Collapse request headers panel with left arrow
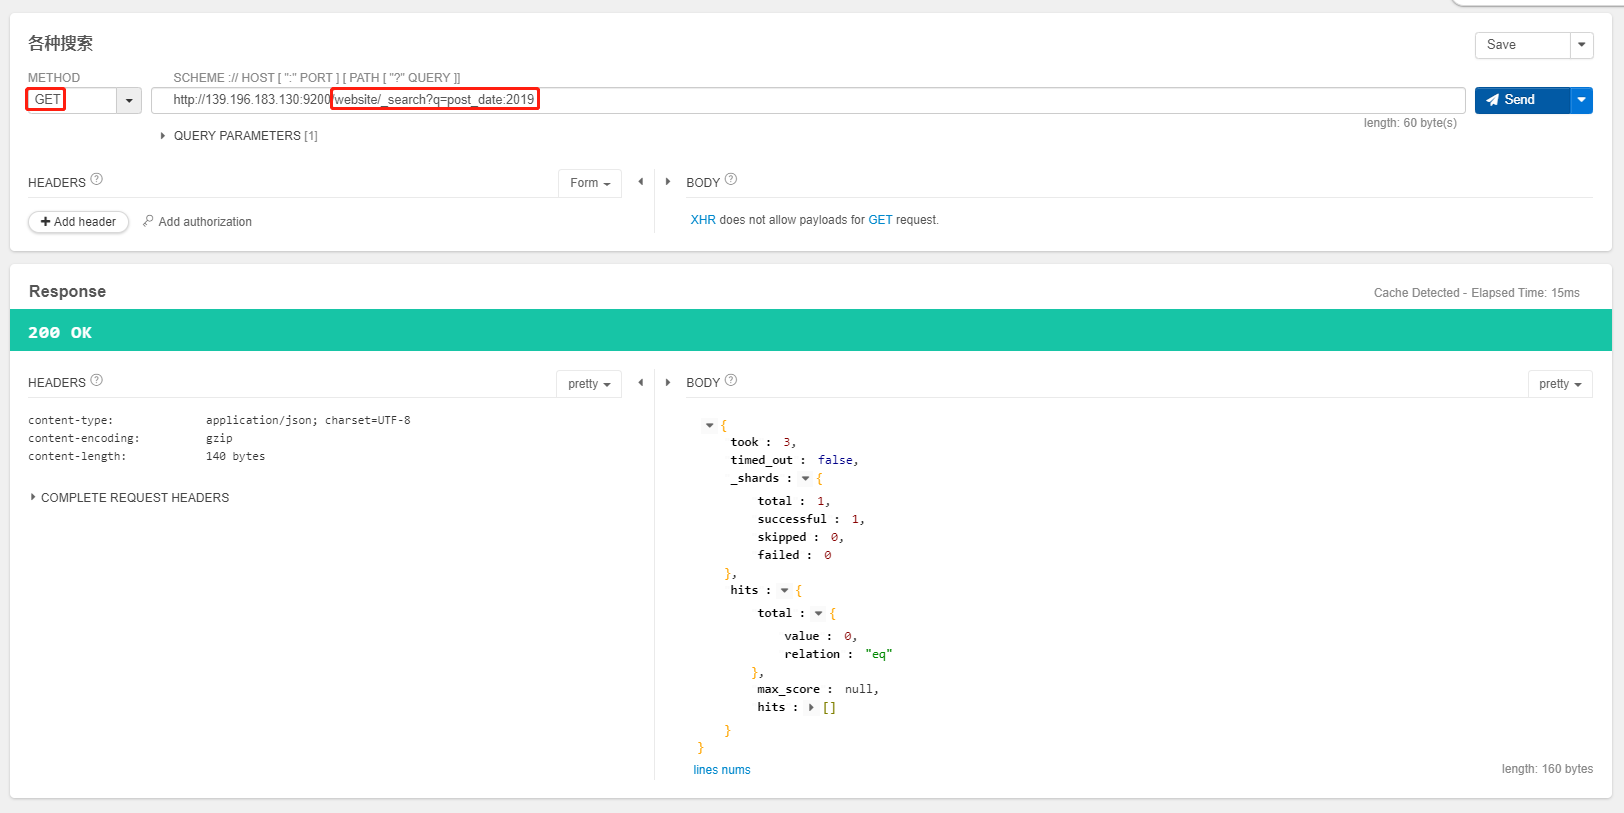 coord(641,182)
